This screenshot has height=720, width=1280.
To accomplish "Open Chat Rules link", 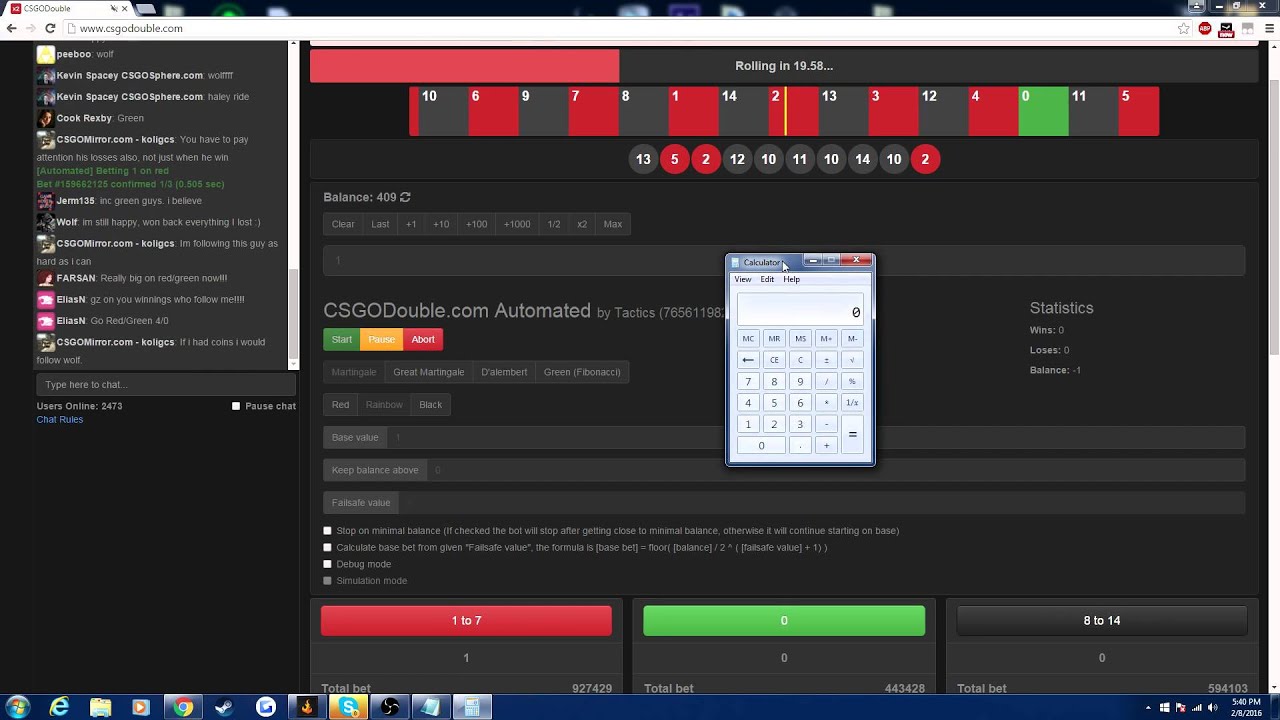I will point(60,420).
